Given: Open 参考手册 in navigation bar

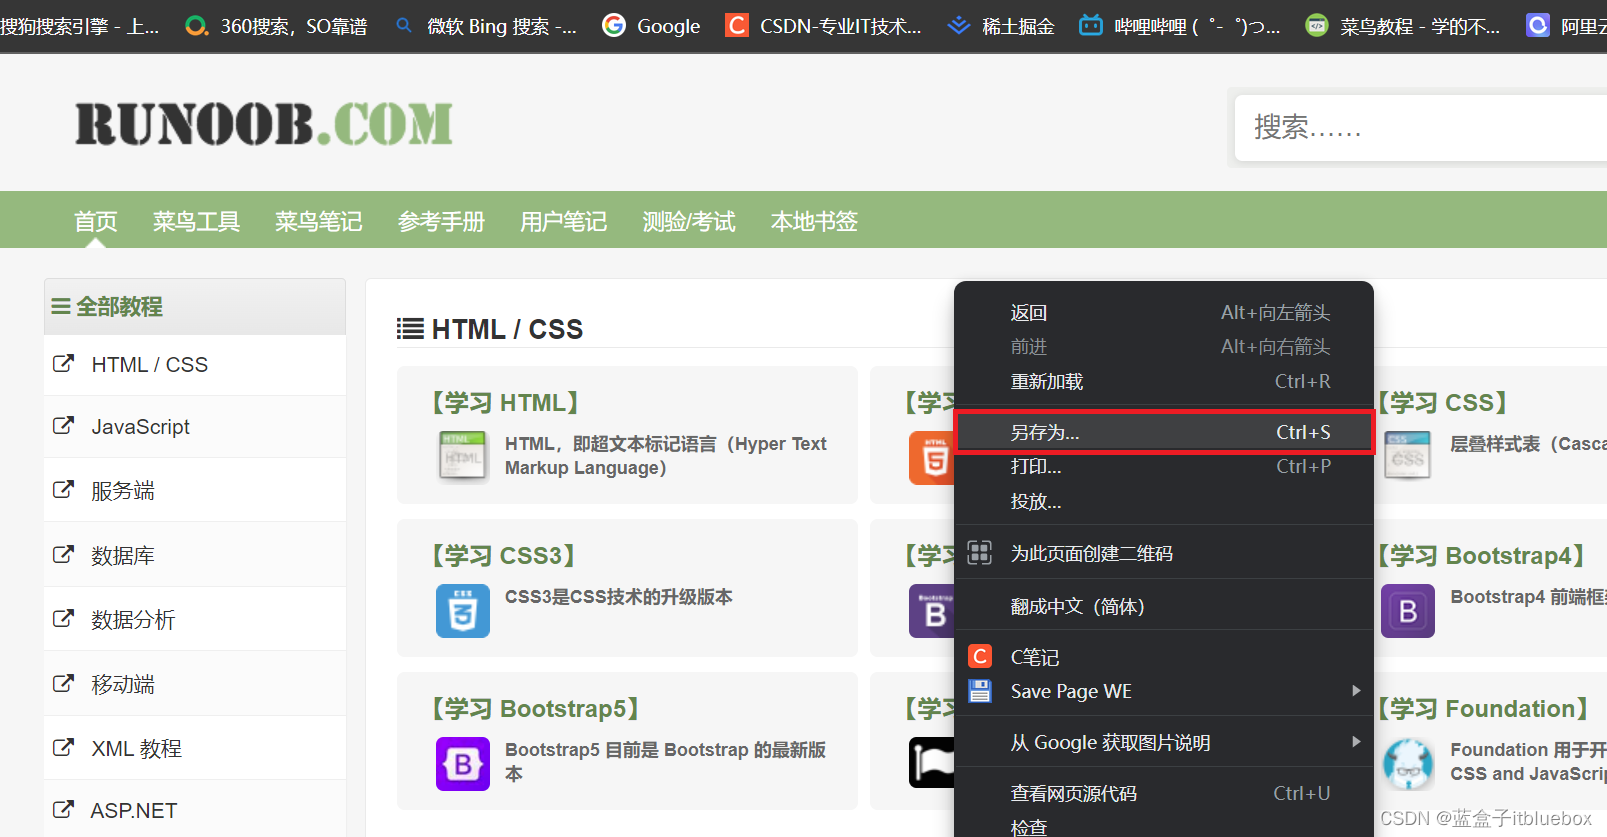Looking at the screenshot, I should click(441, 221).
